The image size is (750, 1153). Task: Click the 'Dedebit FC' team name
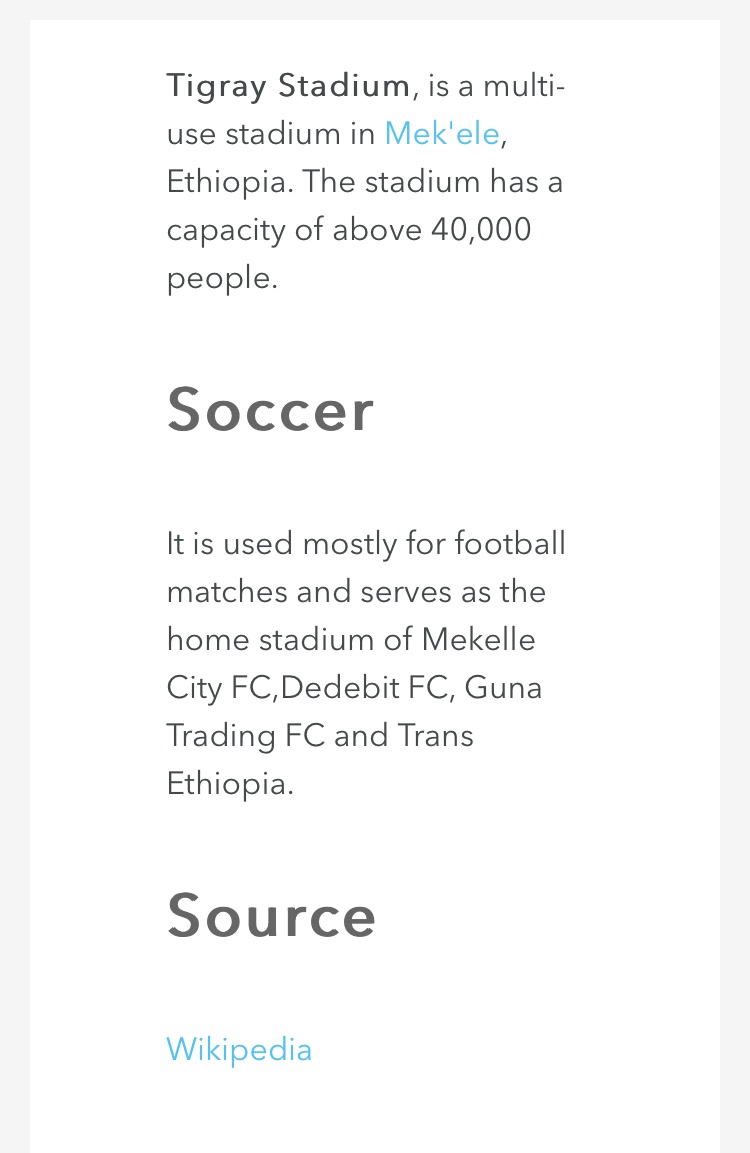[363, 688]
